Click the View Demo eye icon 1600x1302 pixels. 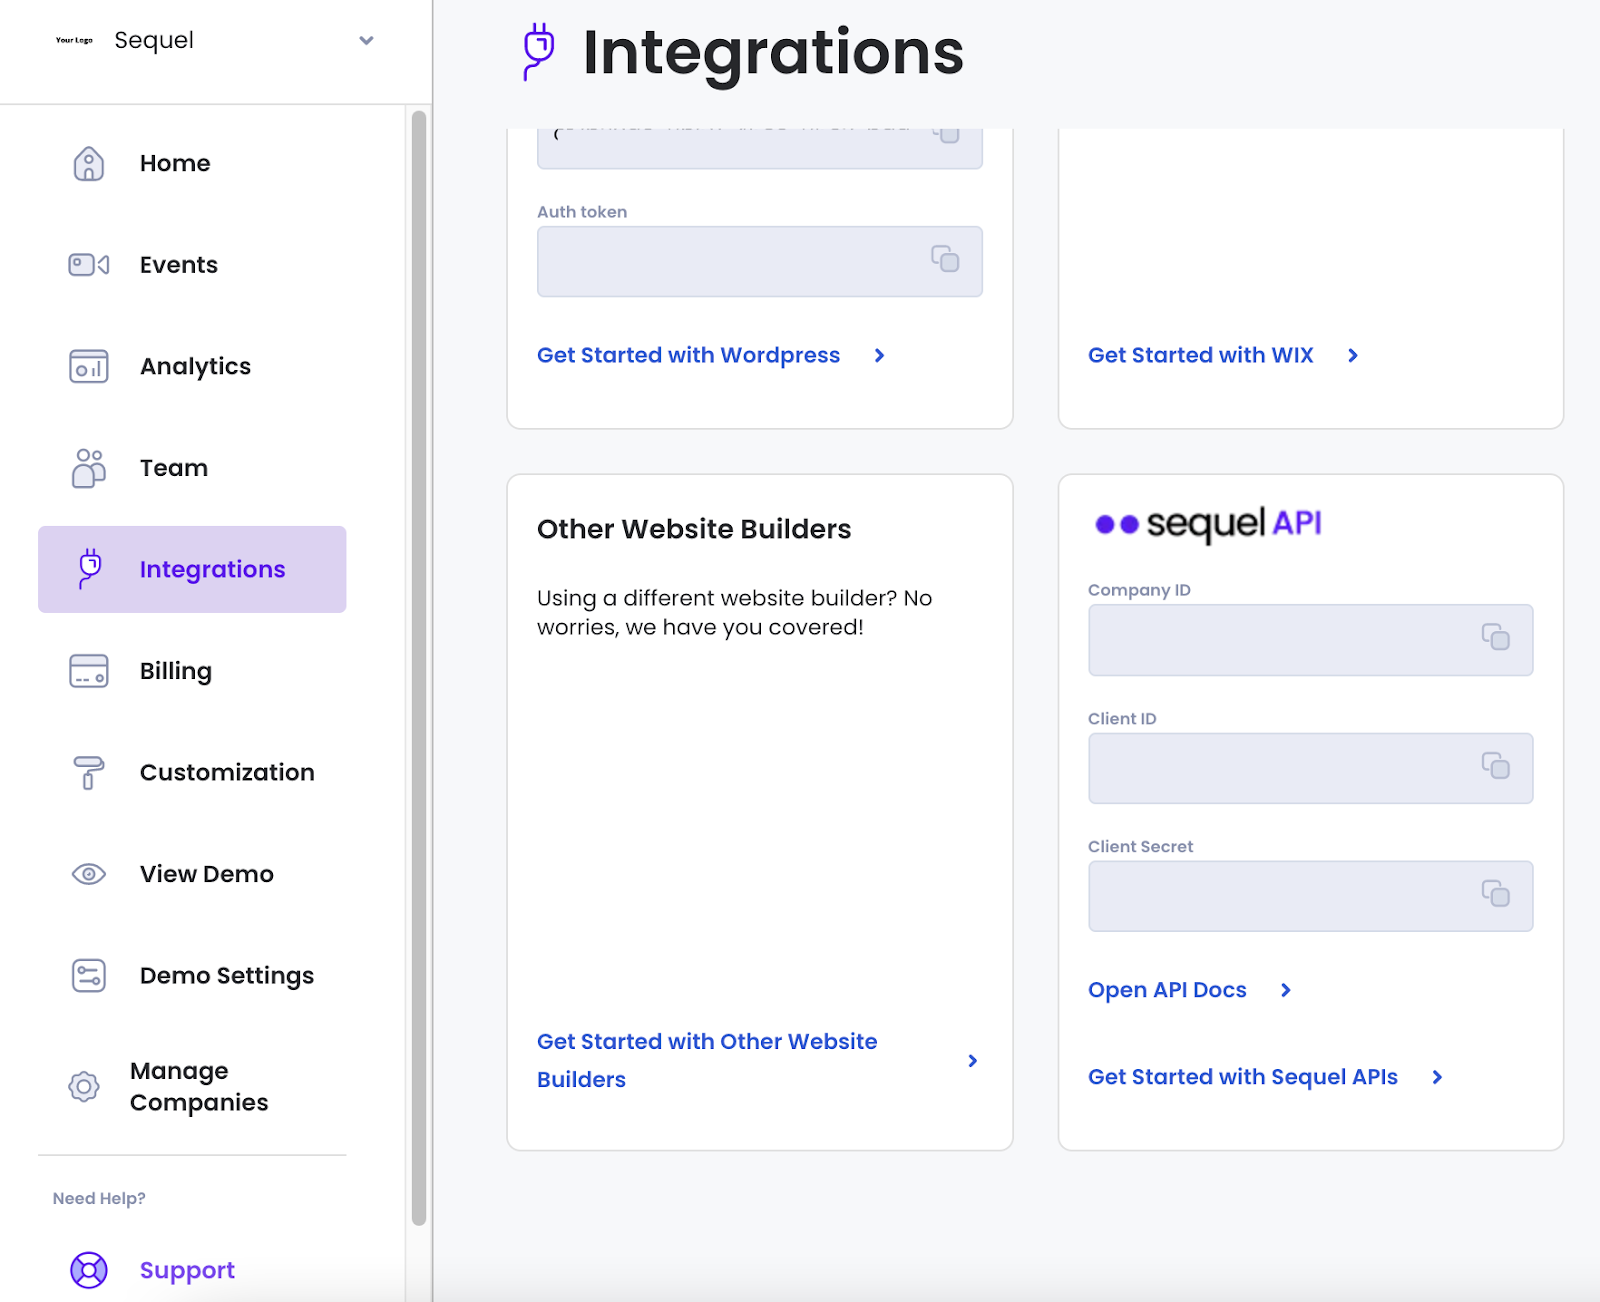89,874
